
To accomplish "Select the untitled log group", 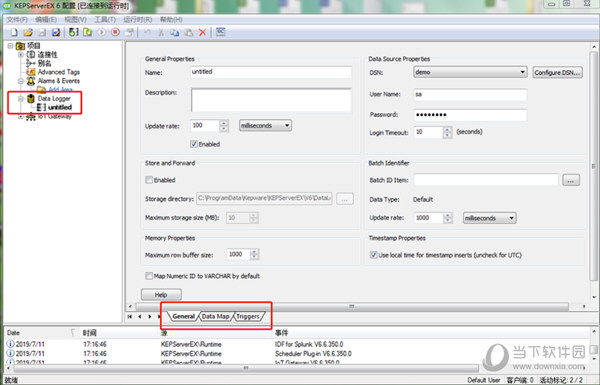I will pyautogui.click(x=60, y=107).
